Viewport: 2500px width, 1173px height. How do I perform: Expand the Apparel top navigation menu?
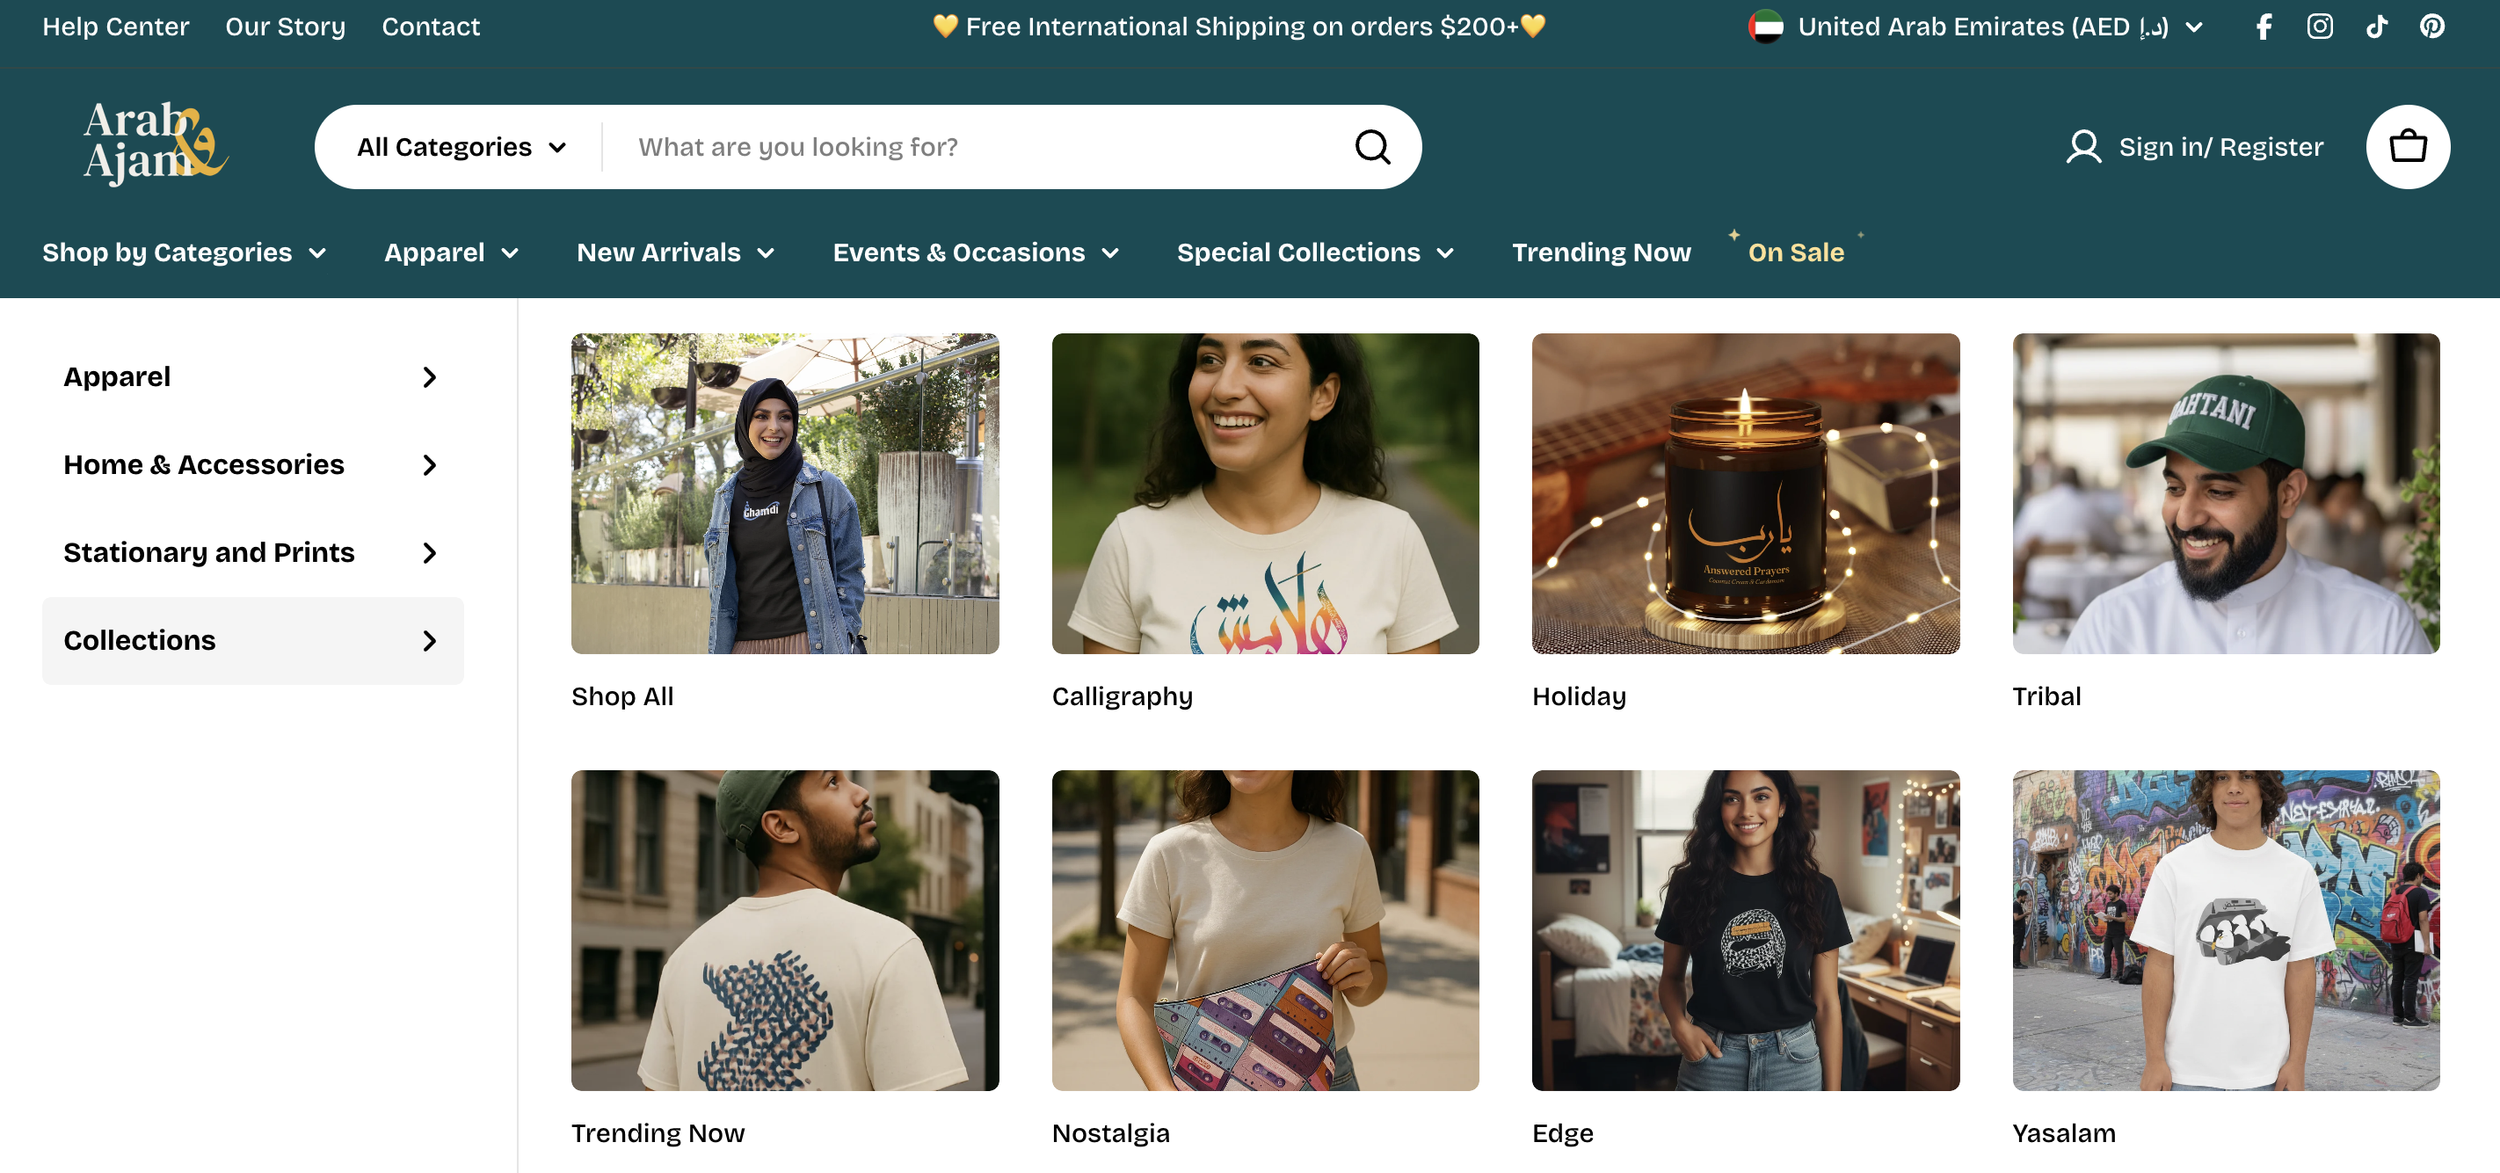click(x=451, y=253)
